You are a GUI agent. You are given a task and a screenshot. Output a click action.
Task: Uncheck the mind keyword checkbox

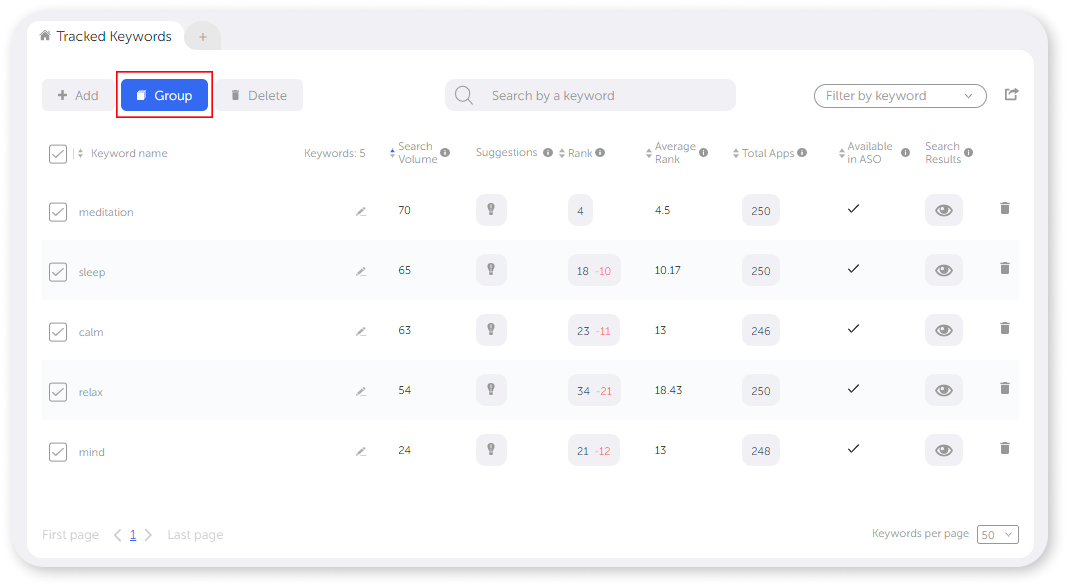coord(58,451)
